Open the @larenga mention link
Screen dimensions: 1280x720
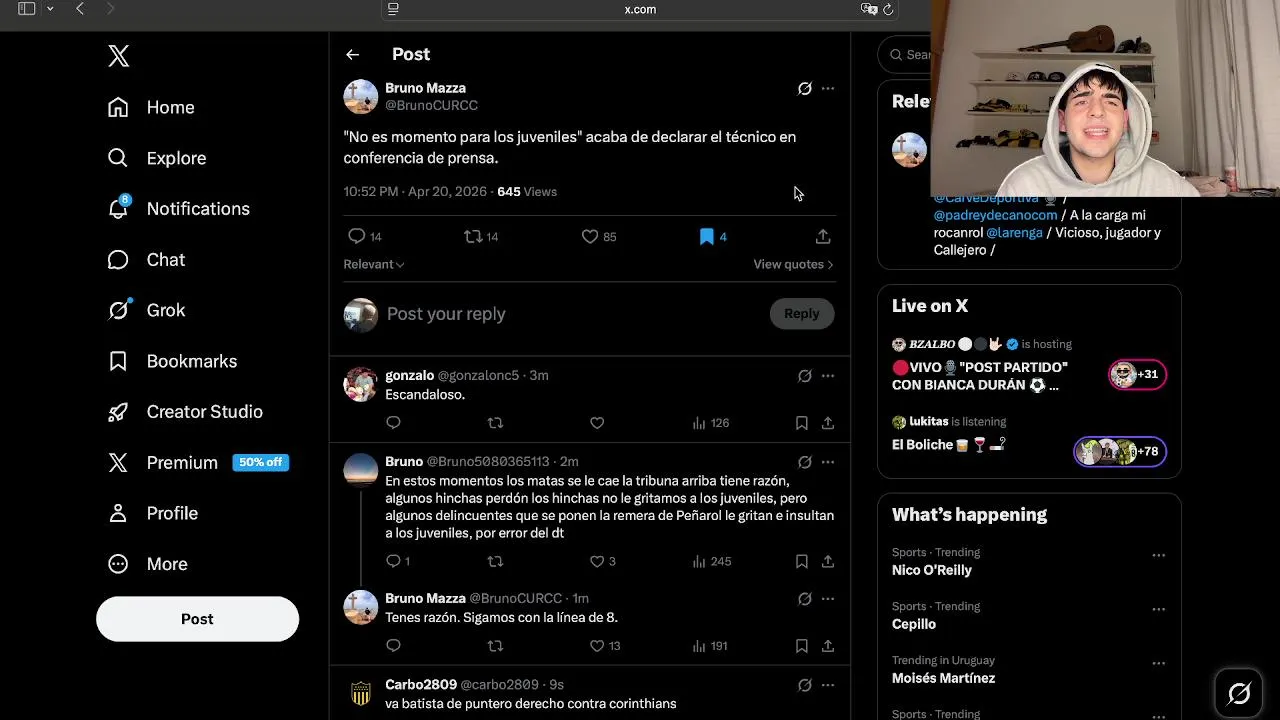click(1014, 232)
